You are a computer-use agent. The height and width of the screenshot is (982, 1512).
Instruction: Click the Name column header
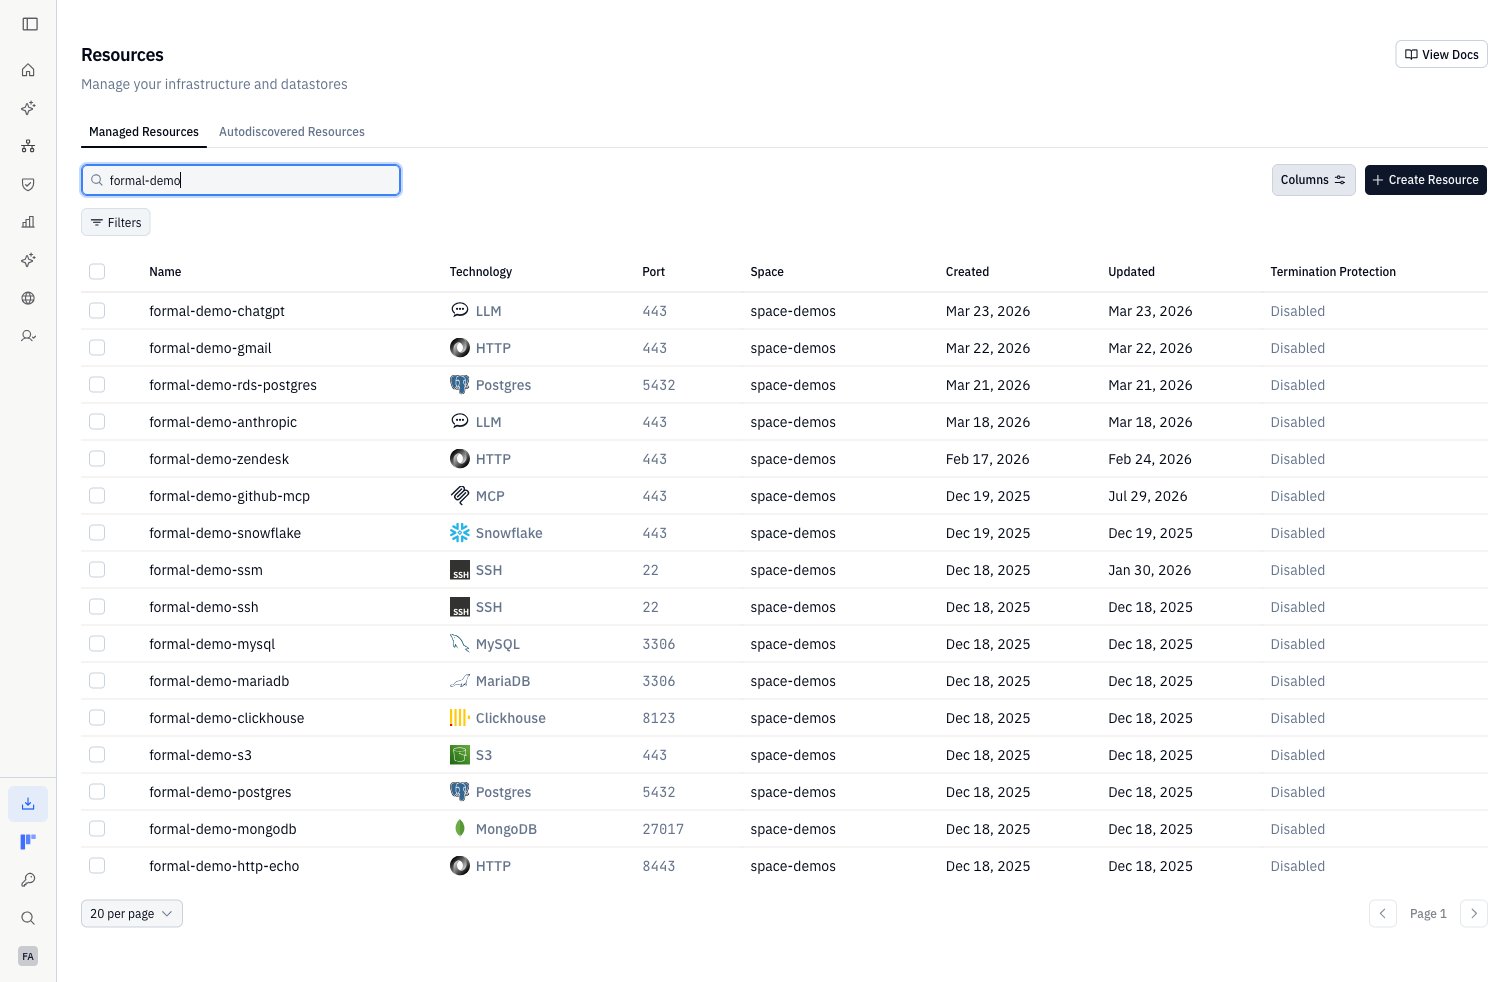pos(165,272)
